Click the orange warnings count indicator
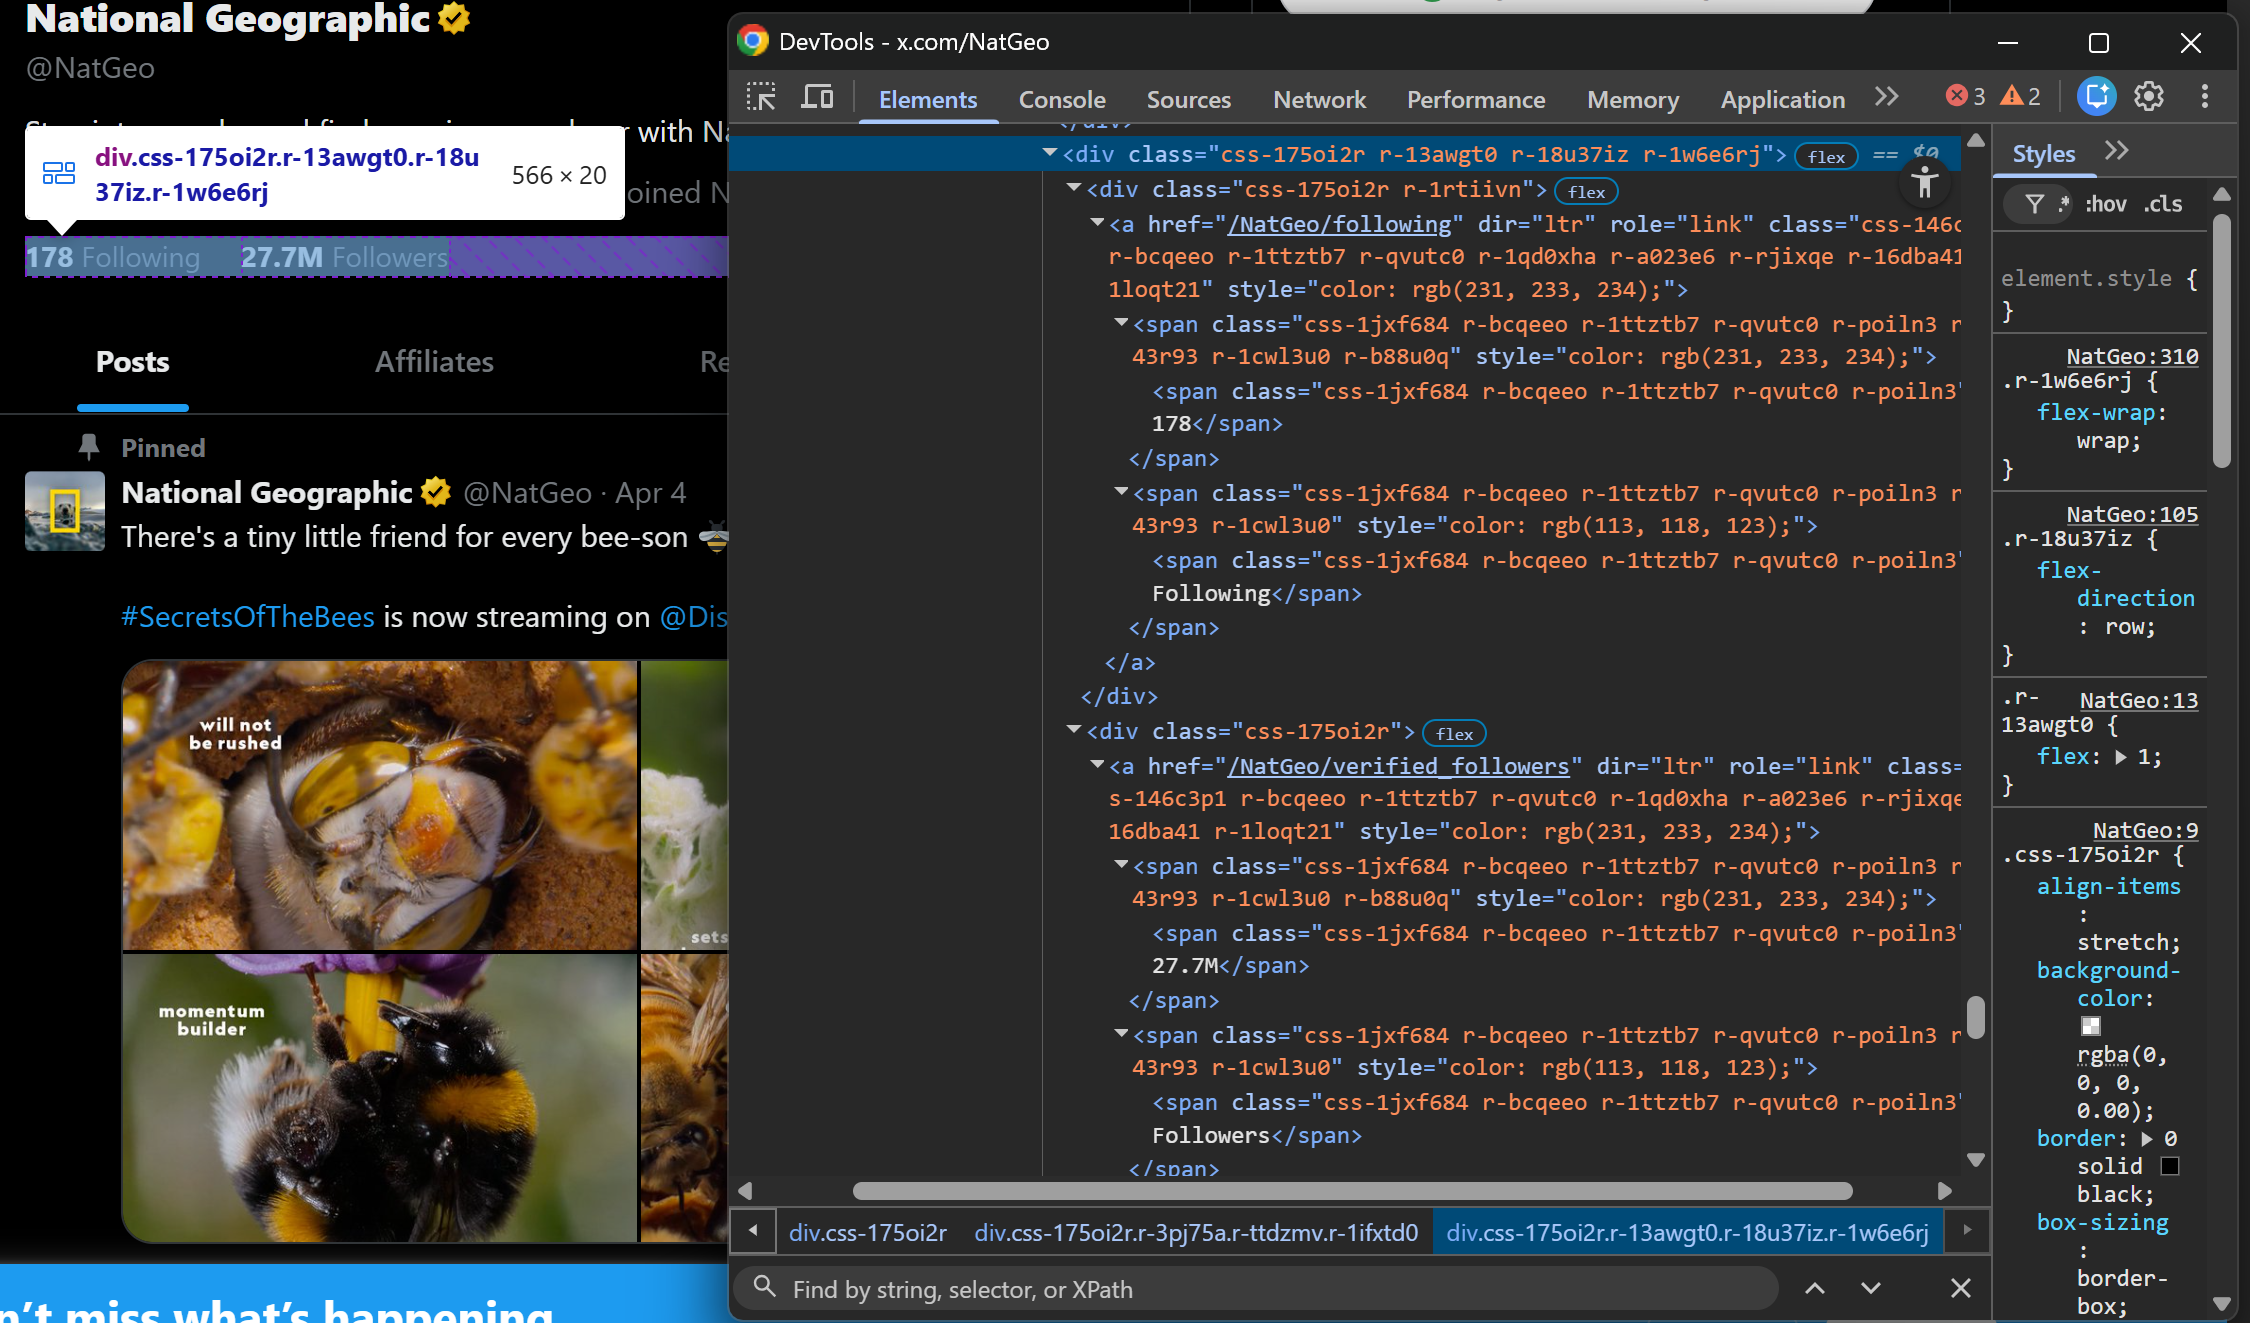 click(2020, 96)
